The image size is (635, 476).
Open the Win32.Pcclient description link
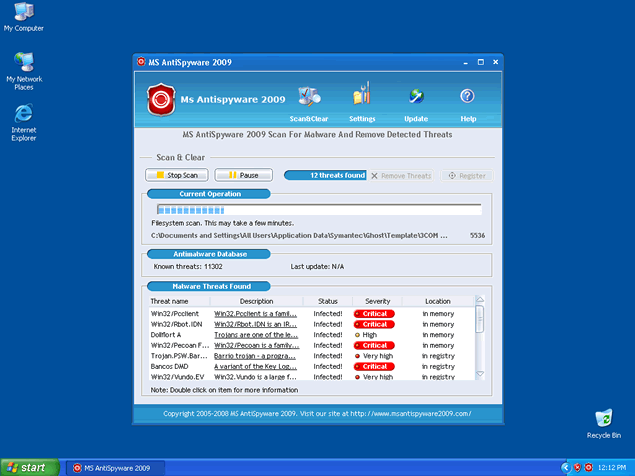tap(256, 313)
